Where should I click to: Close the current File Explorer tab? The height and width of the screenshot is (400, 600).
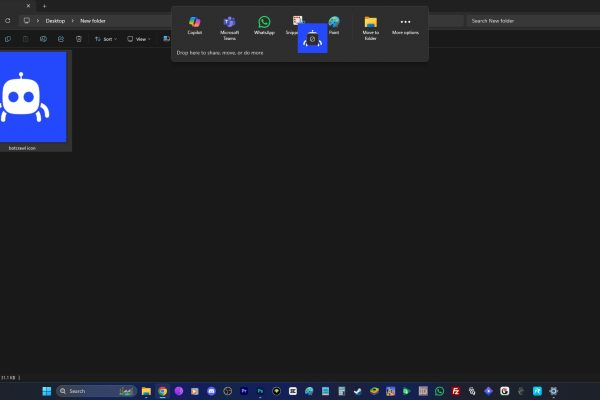(x=28, y=6)
